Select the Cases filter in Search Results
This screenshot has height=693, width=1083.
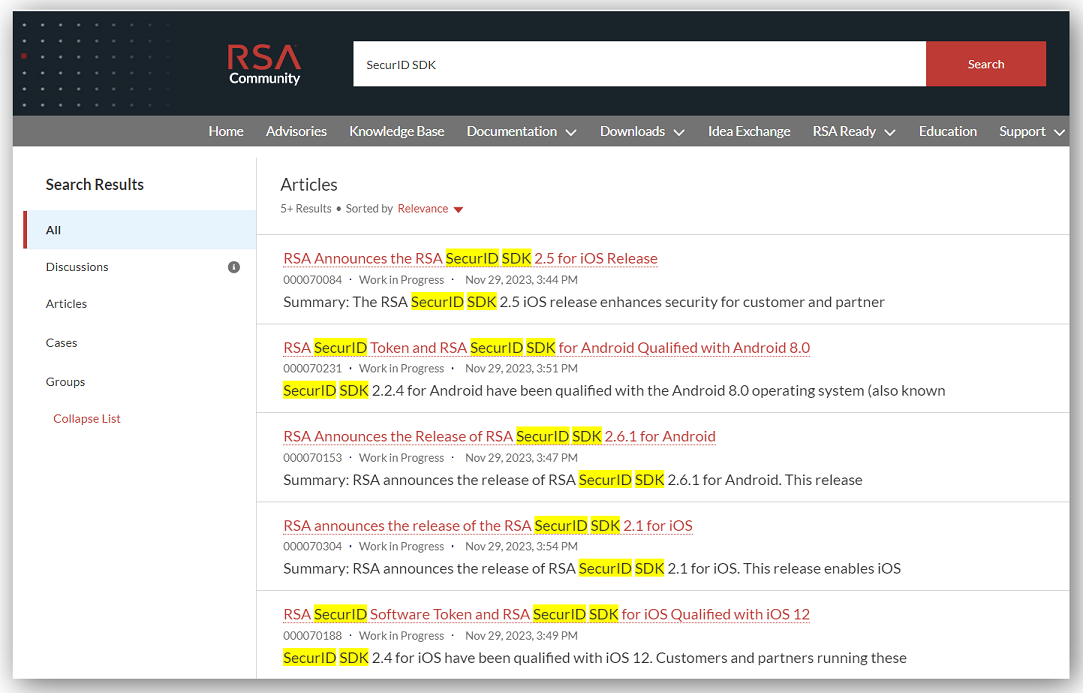(x=61, y=342)
